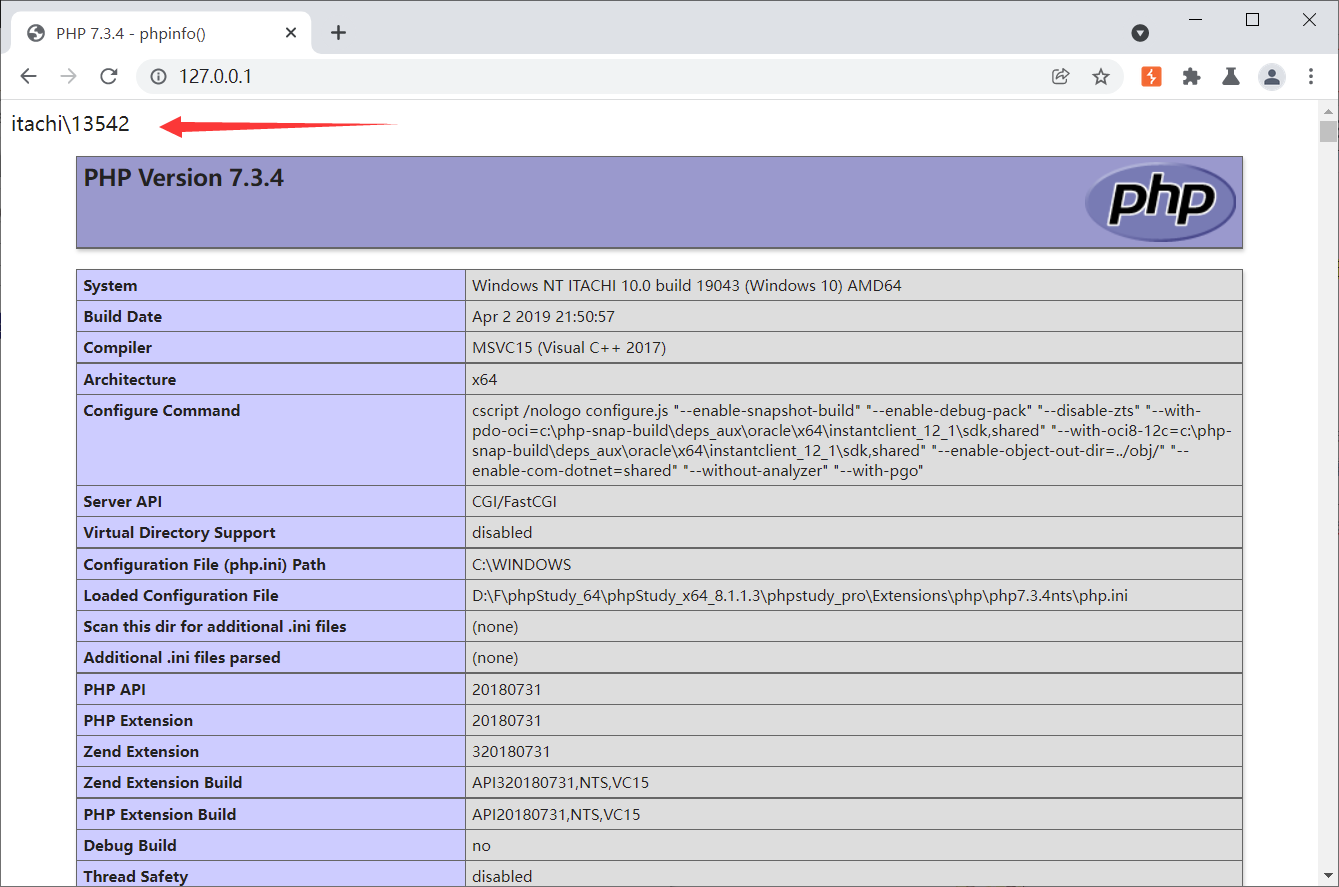Viewport: 1339px width, 887px height.
Task: Open a new tab
Action: pos(338,33)
